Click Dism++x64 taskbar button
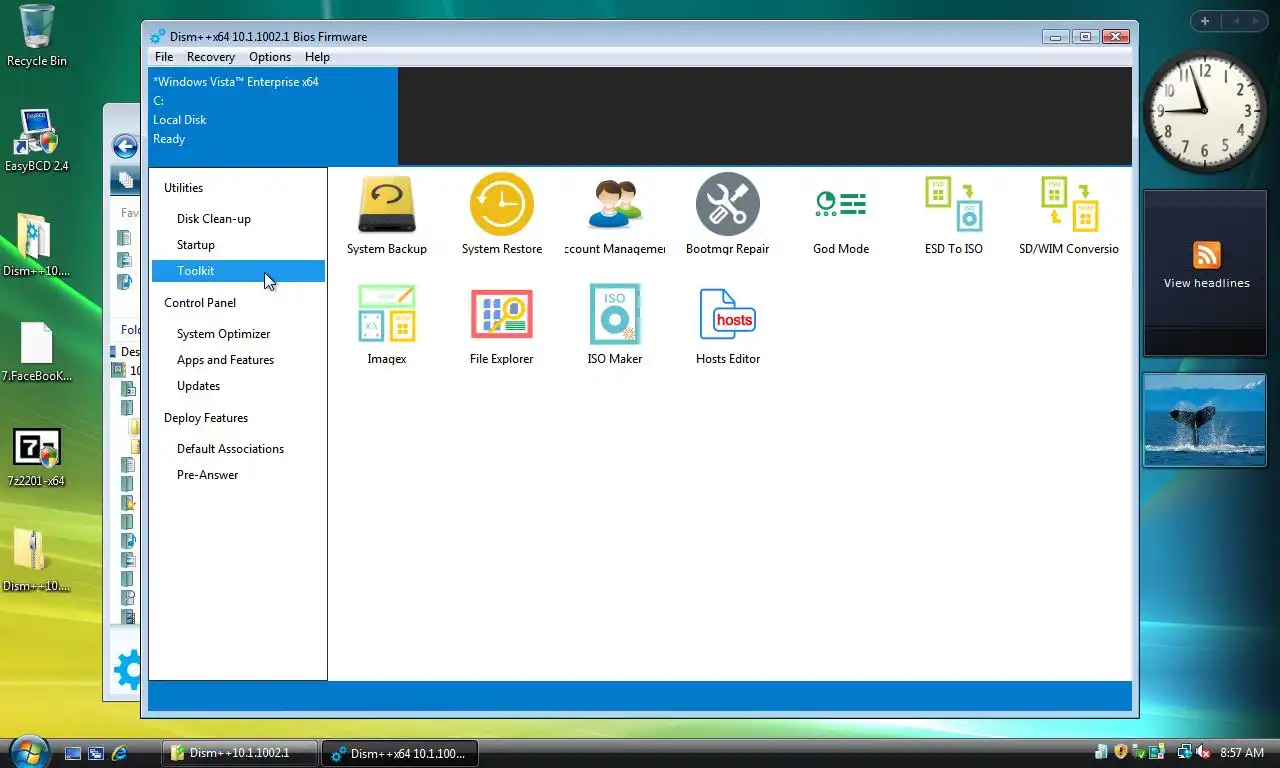1280x768 pixels. pyautogui.click(x=399, y=753)
